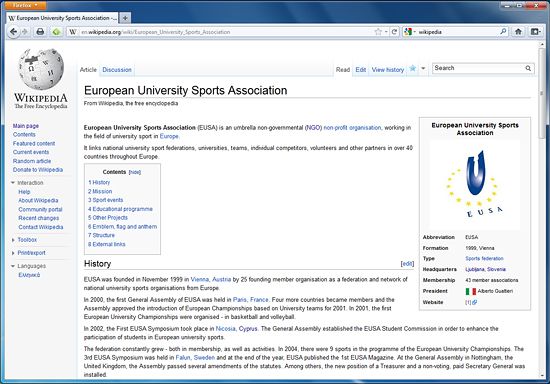Click the browser Forward arrow button
This screenshot has width=550, height=384.
pyautogui.click(x=25, y=32)
